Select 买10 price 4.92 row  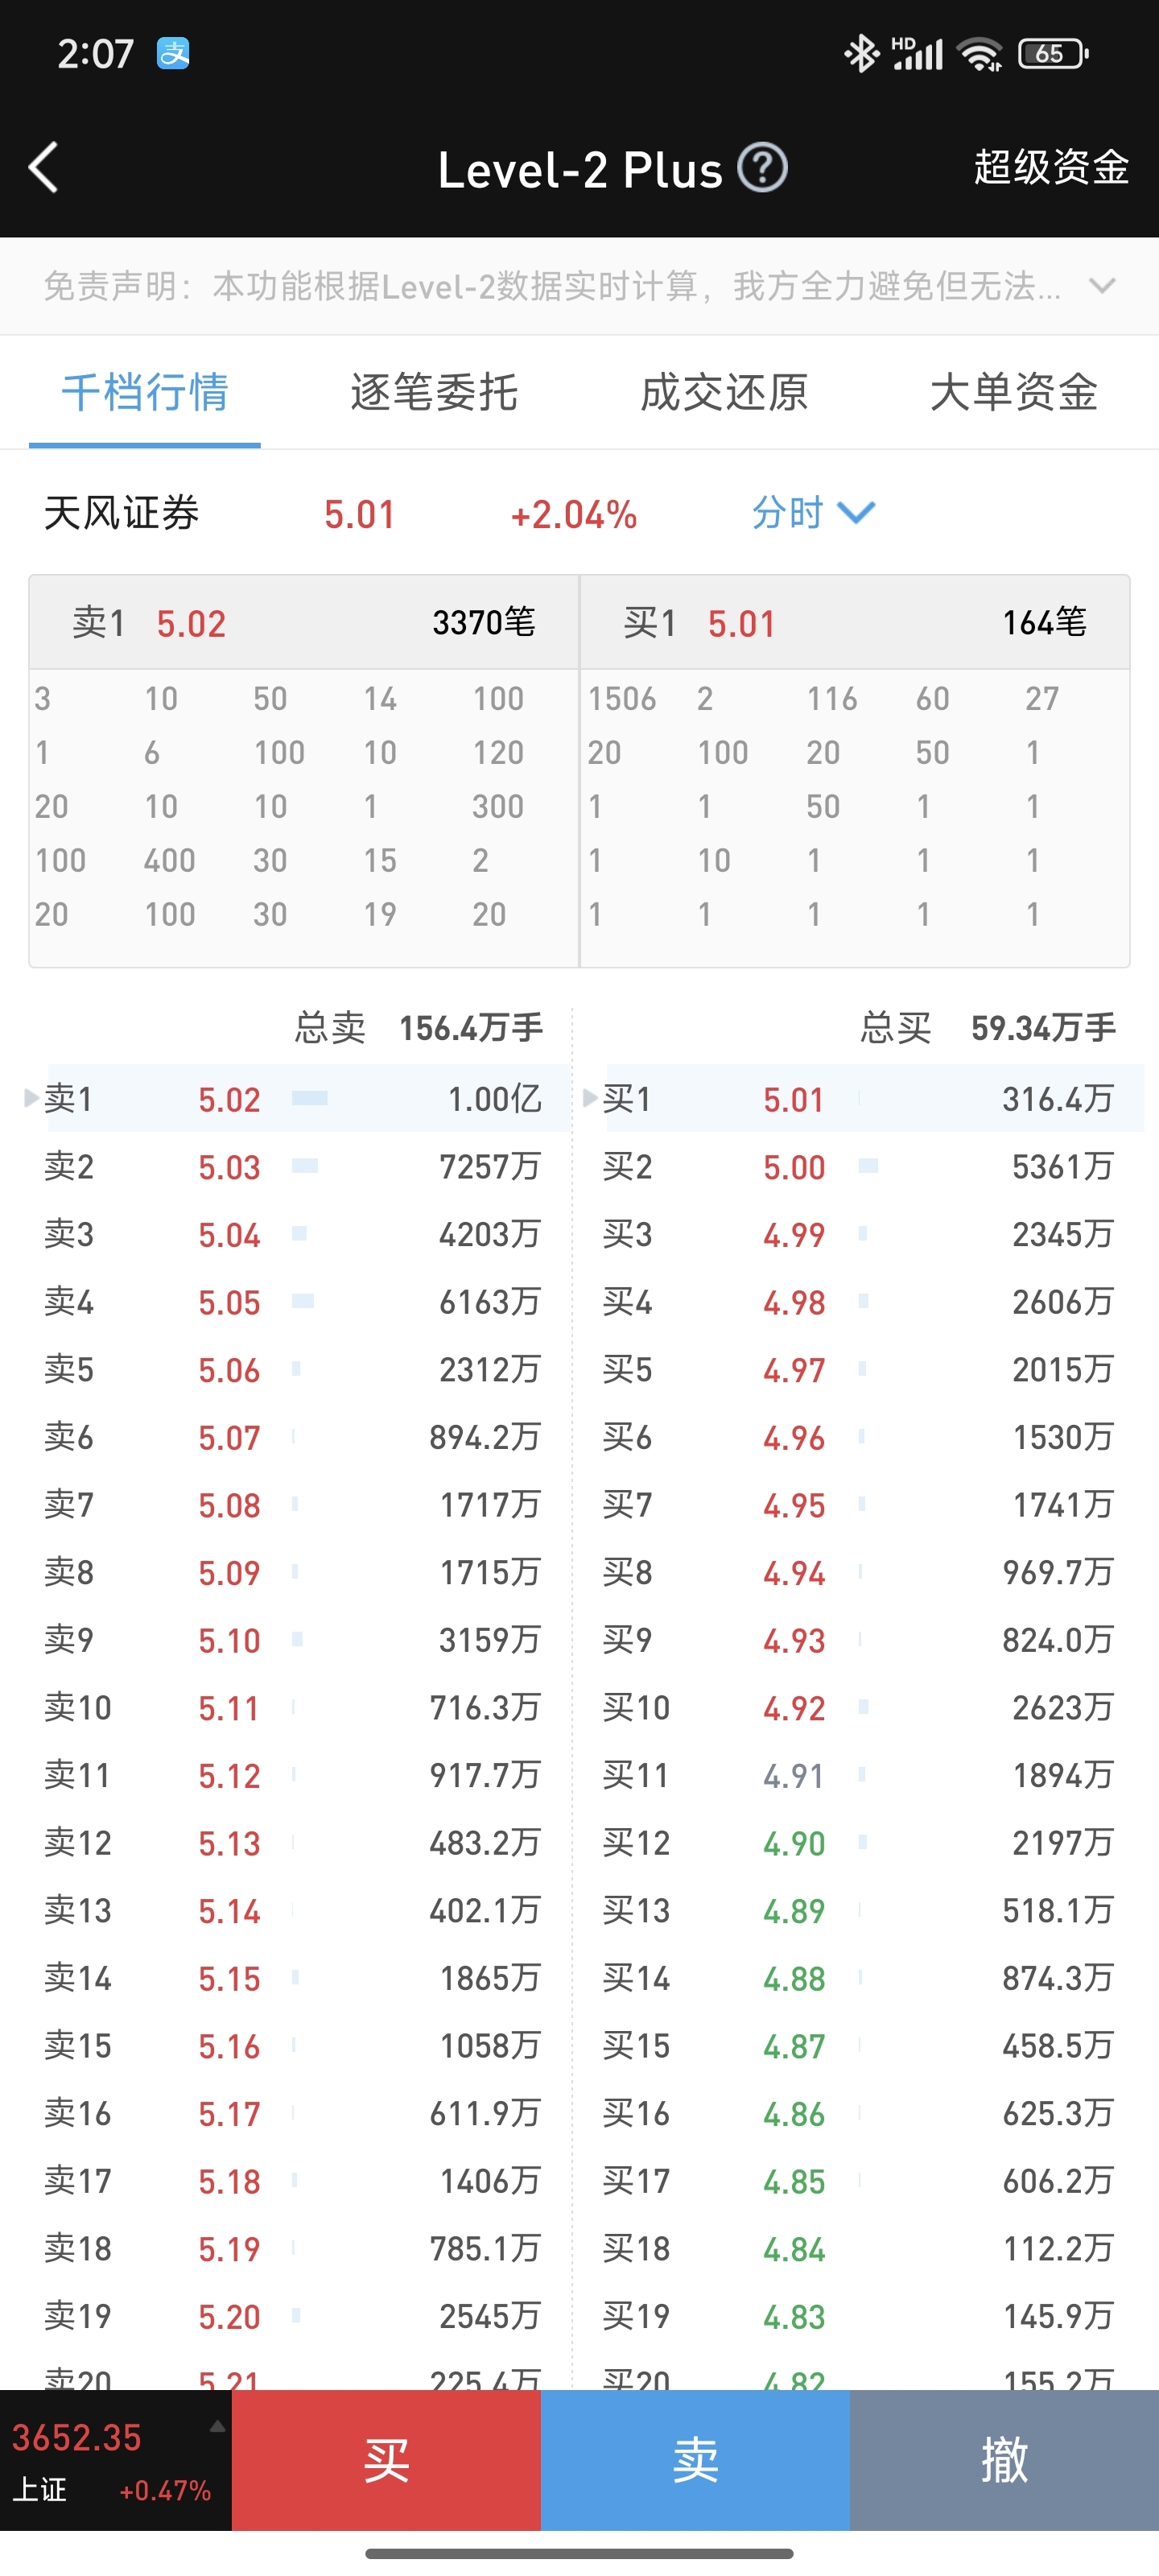pos(860,1707)
